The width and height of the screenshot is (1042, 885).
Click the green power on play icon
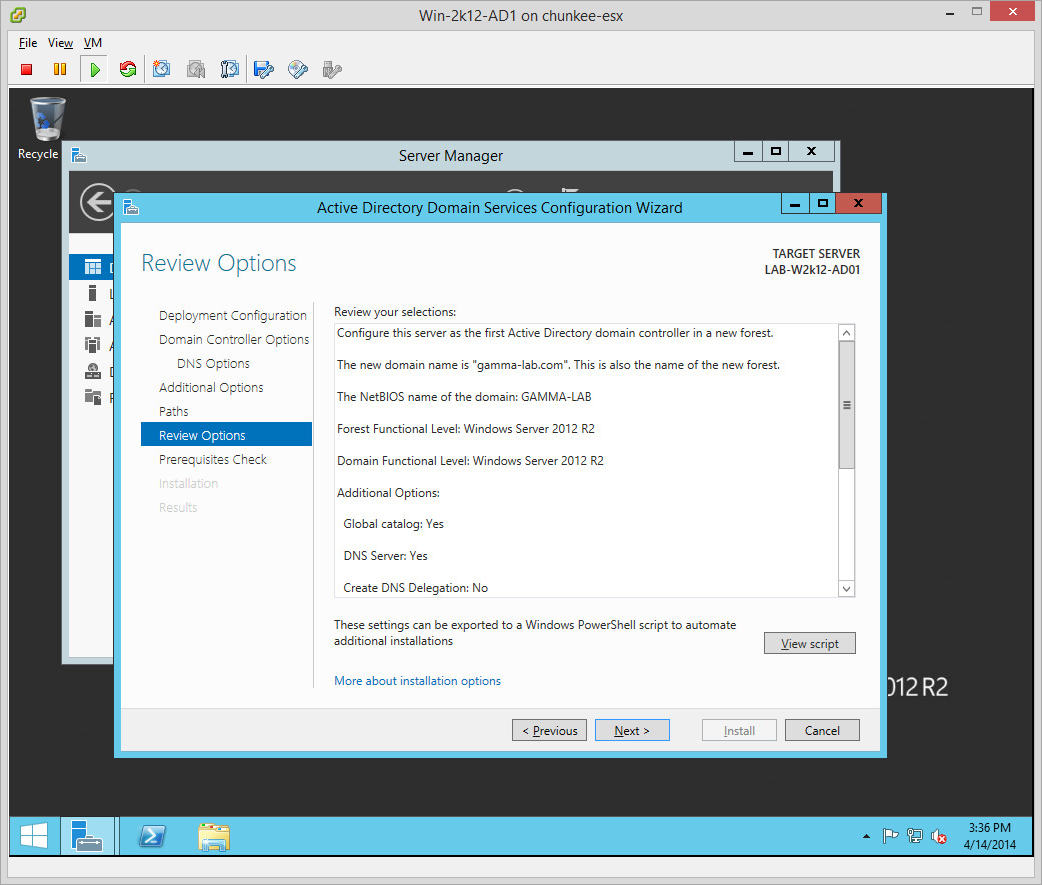pos(94,69)
